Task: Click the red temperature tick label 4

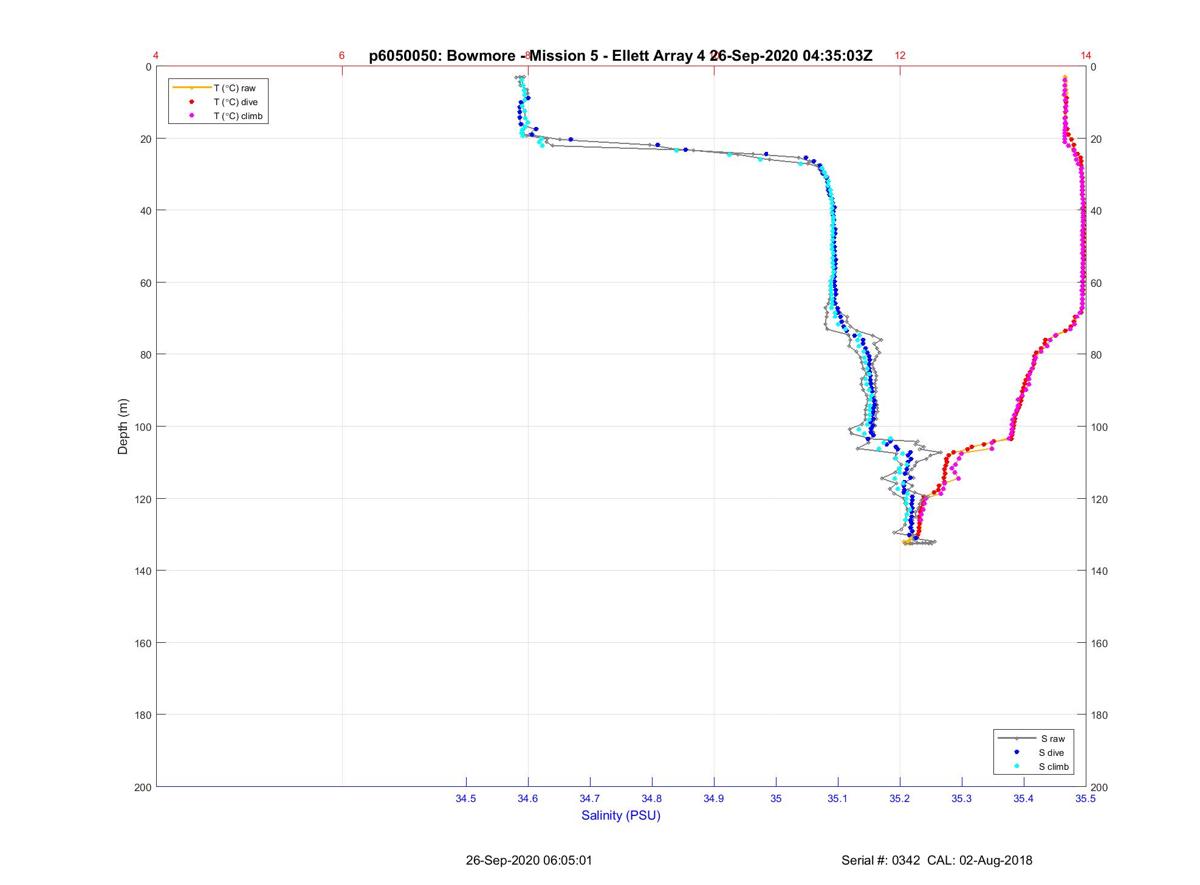Action: (156, 56)
